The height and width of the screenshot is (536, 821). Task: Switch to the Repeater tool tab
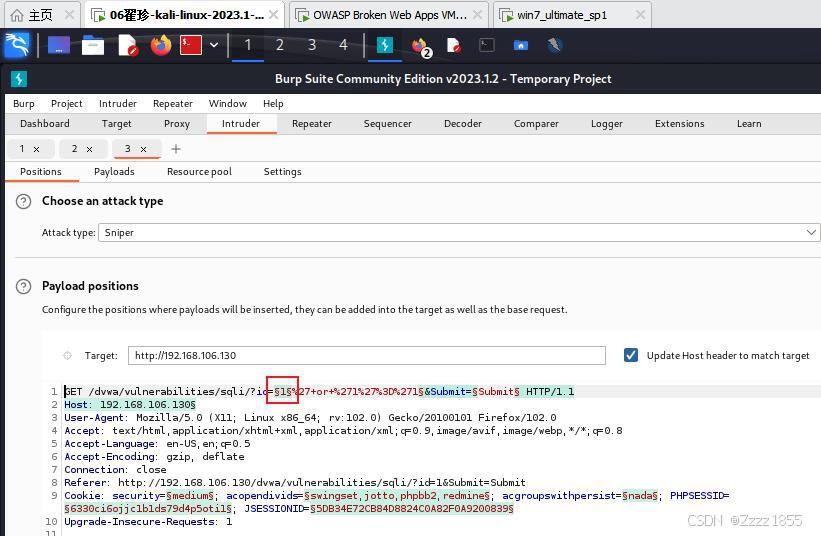pyautogui.click(x=312, y=124)
